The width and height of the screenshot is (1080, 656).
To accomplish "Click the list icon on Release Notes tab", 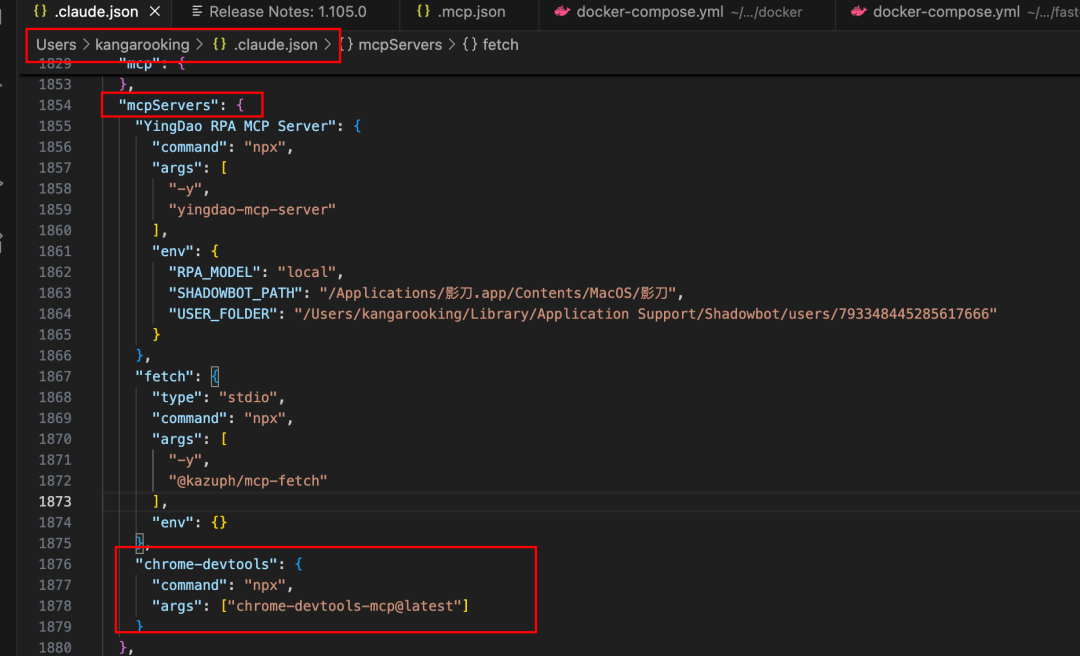I will pos(197,11).
